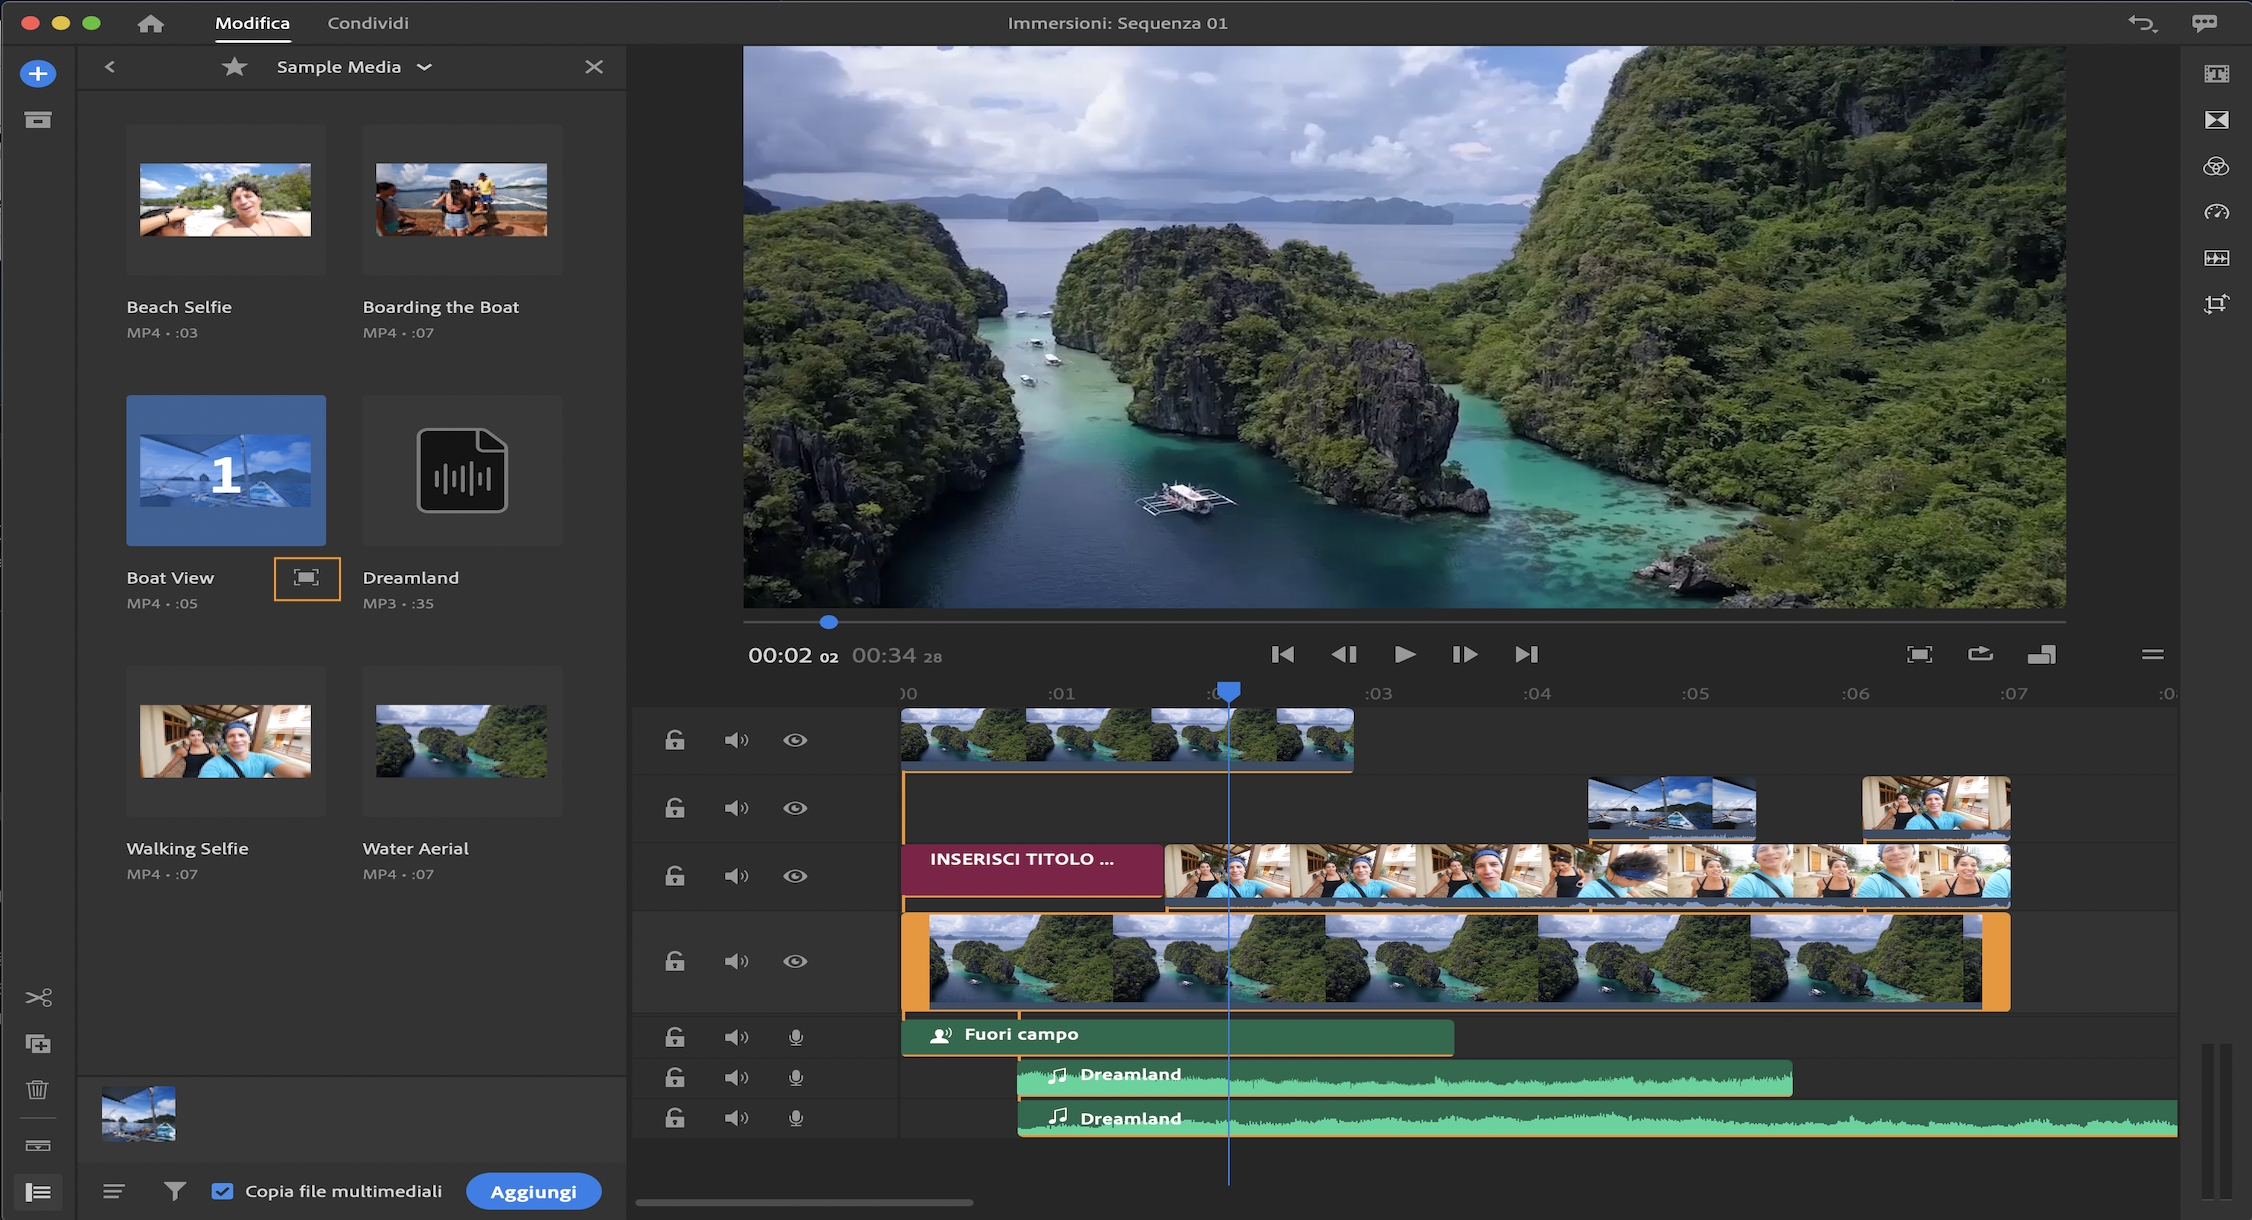Toggle Copia file multimediali checkbox

point(222,1191)
